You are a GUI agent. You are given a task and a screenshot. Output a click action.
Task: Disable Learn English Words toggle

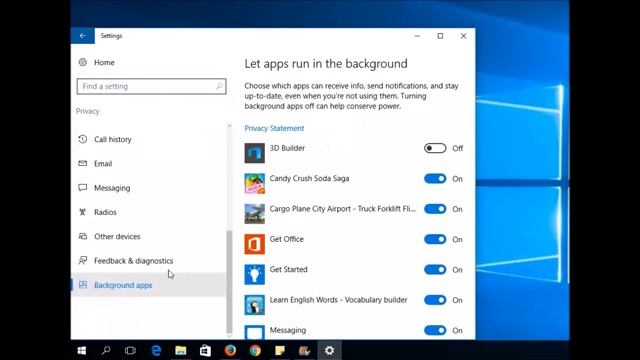[435, 300]
